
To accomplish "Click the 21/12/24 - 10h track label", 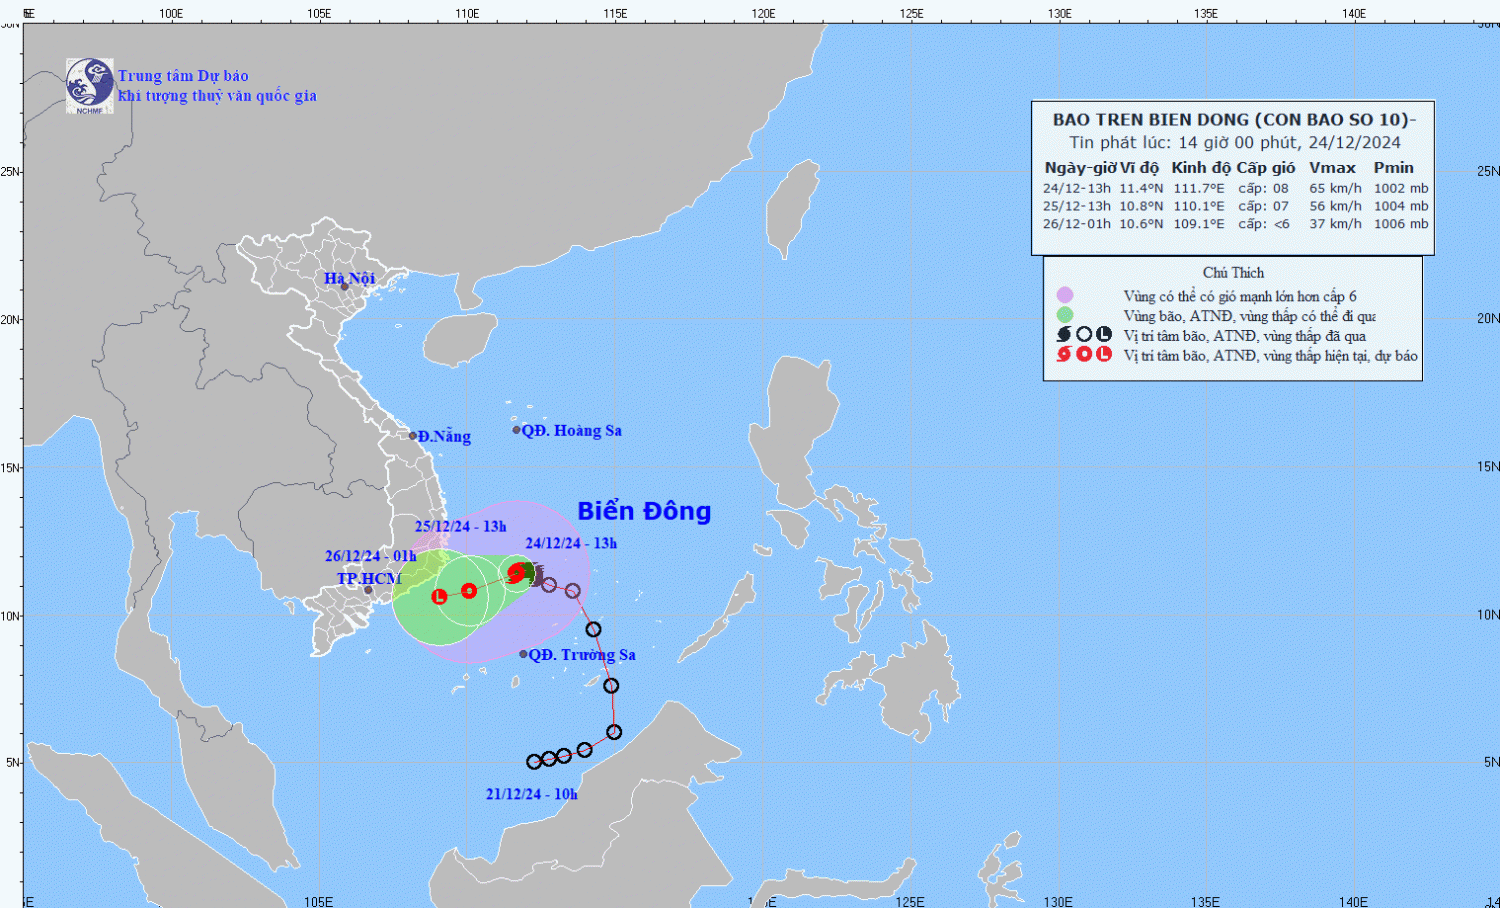I will [532, 794].
